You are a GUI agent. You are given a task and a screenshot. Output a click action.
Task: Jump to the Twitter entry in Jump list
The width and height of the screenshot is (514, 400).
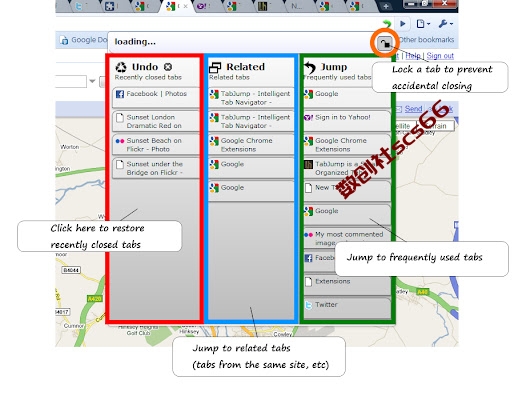347,308
